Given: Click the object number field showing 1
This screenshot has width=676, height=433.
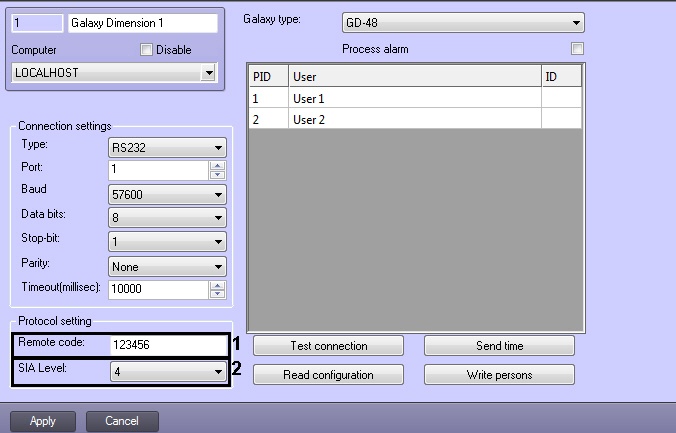Looking at the screenshot, I should (37, 23).
